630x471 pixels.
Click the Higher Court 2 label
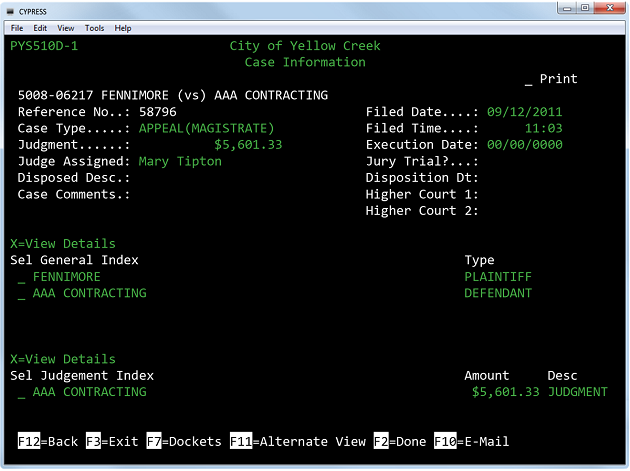coord(422,211)
